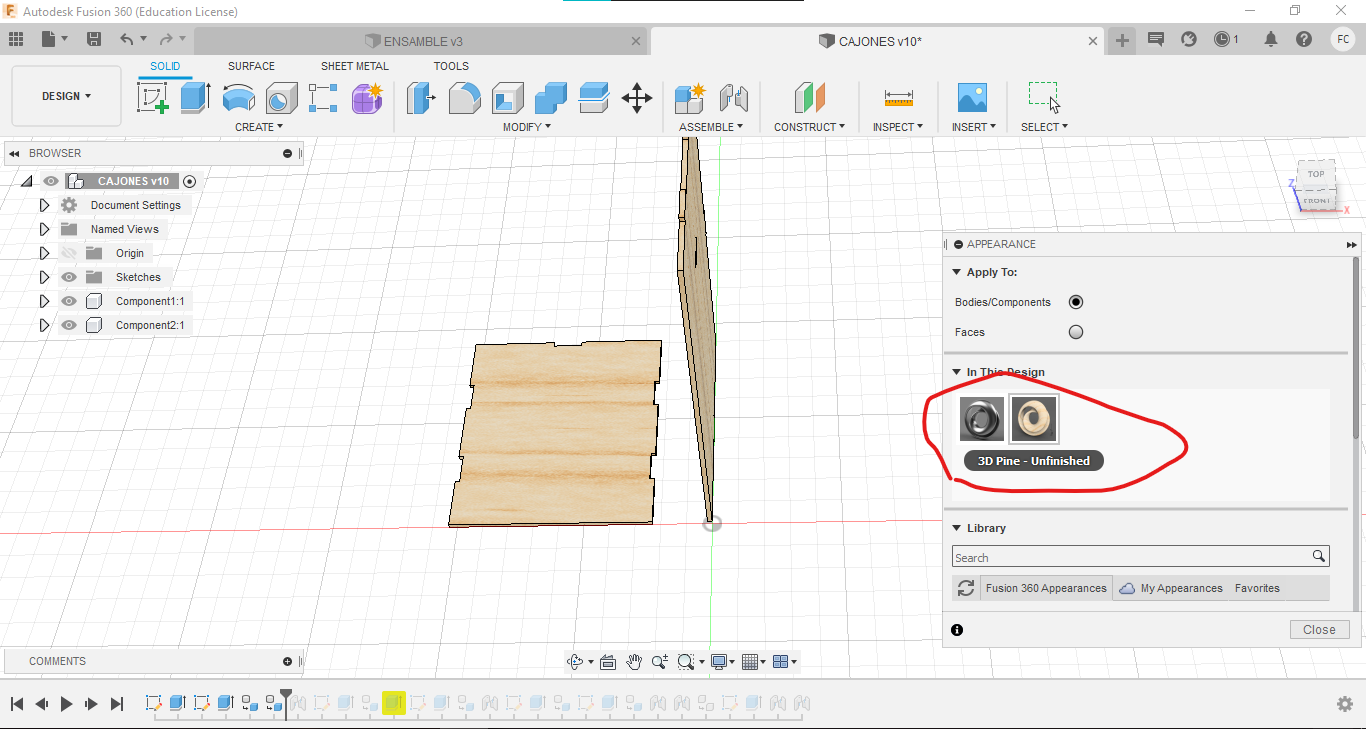Activate the Move/Copy arrows tool
This screenshot has width=1366, height=729.
637,98
